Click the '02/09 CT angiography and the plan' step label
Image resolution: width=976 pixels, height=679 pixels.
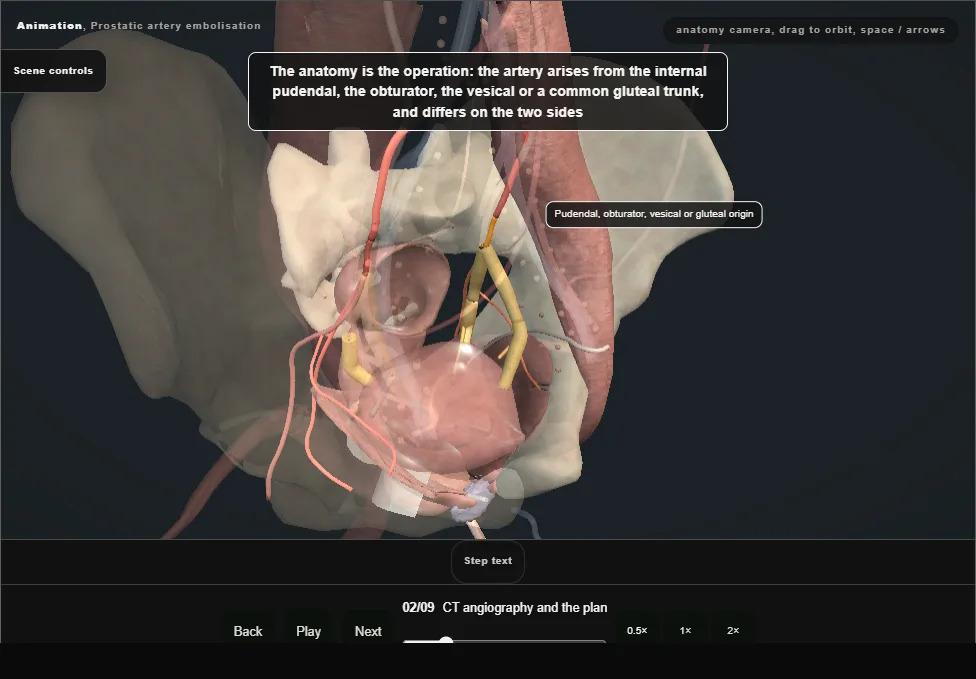[x=505, y=607]
